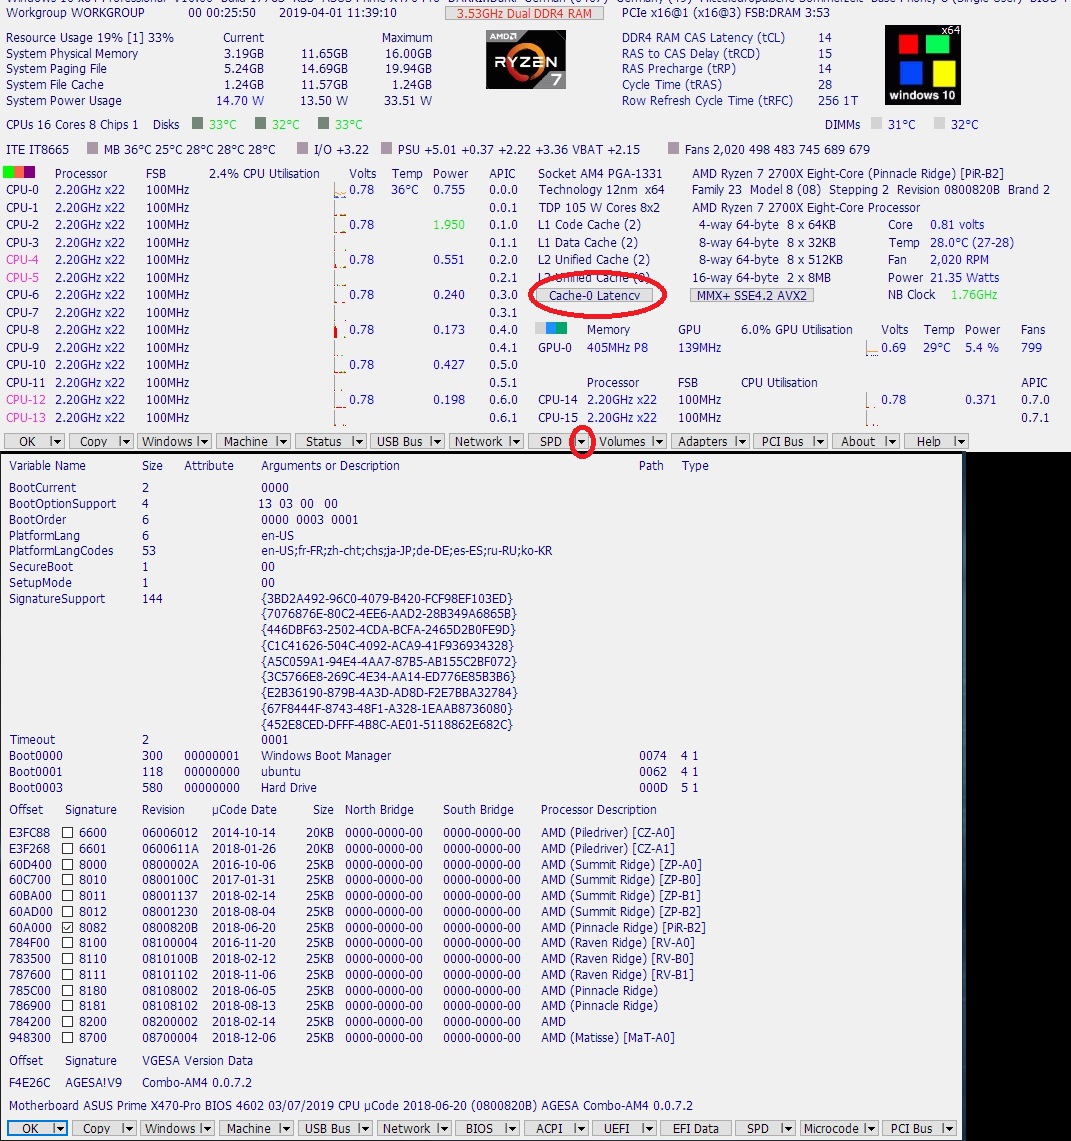Viewport: 1071px width, 1141px height.
Task: Click the MB temperature square by IT8665
Action: pyautogui.click(x=92, y=148)
